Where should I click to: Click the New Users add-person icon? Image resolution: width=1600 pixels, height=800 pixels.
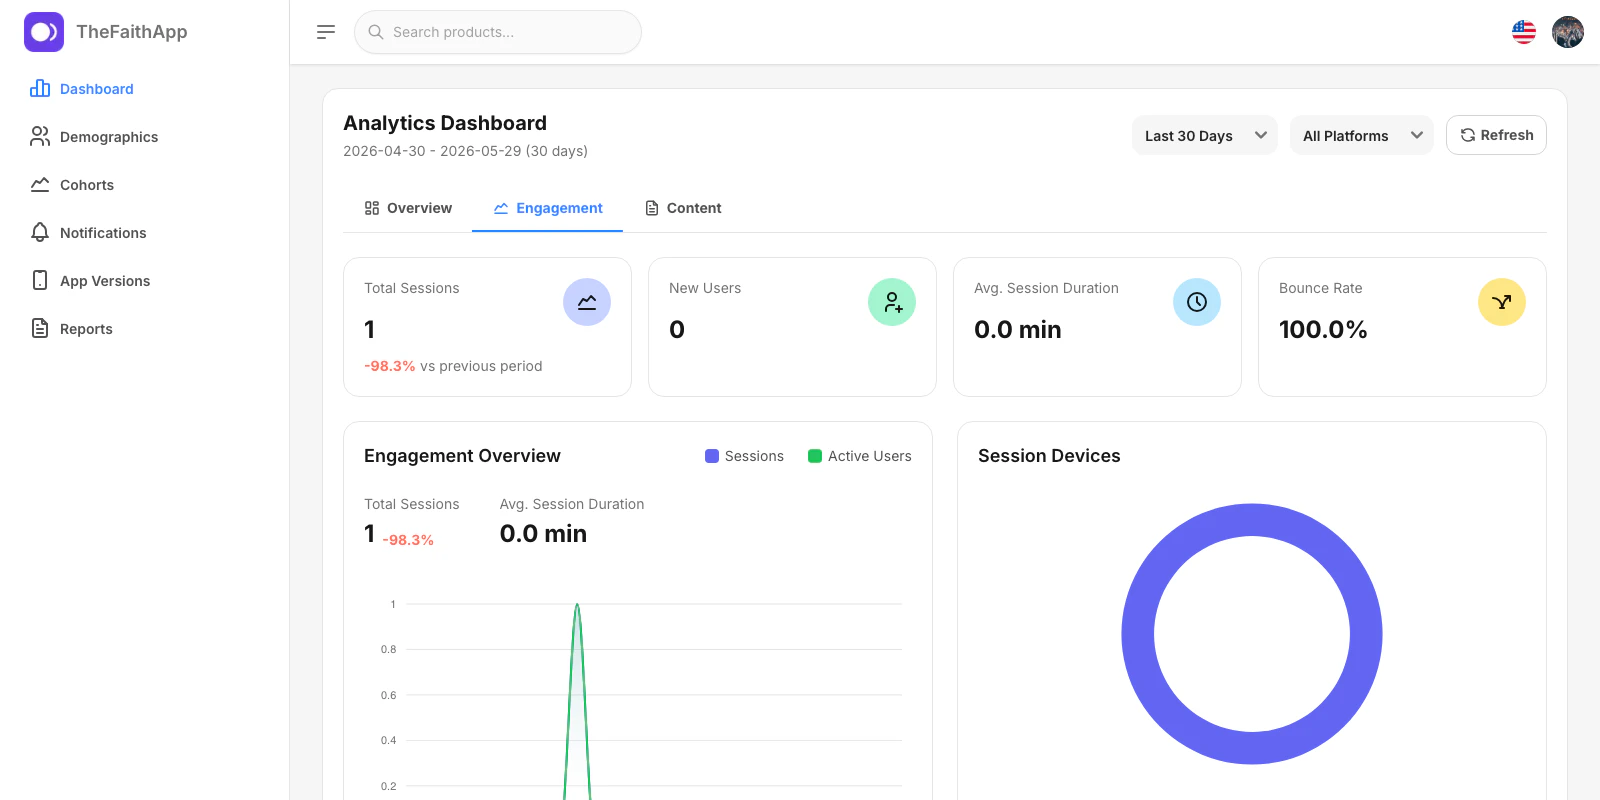[892, 302]
